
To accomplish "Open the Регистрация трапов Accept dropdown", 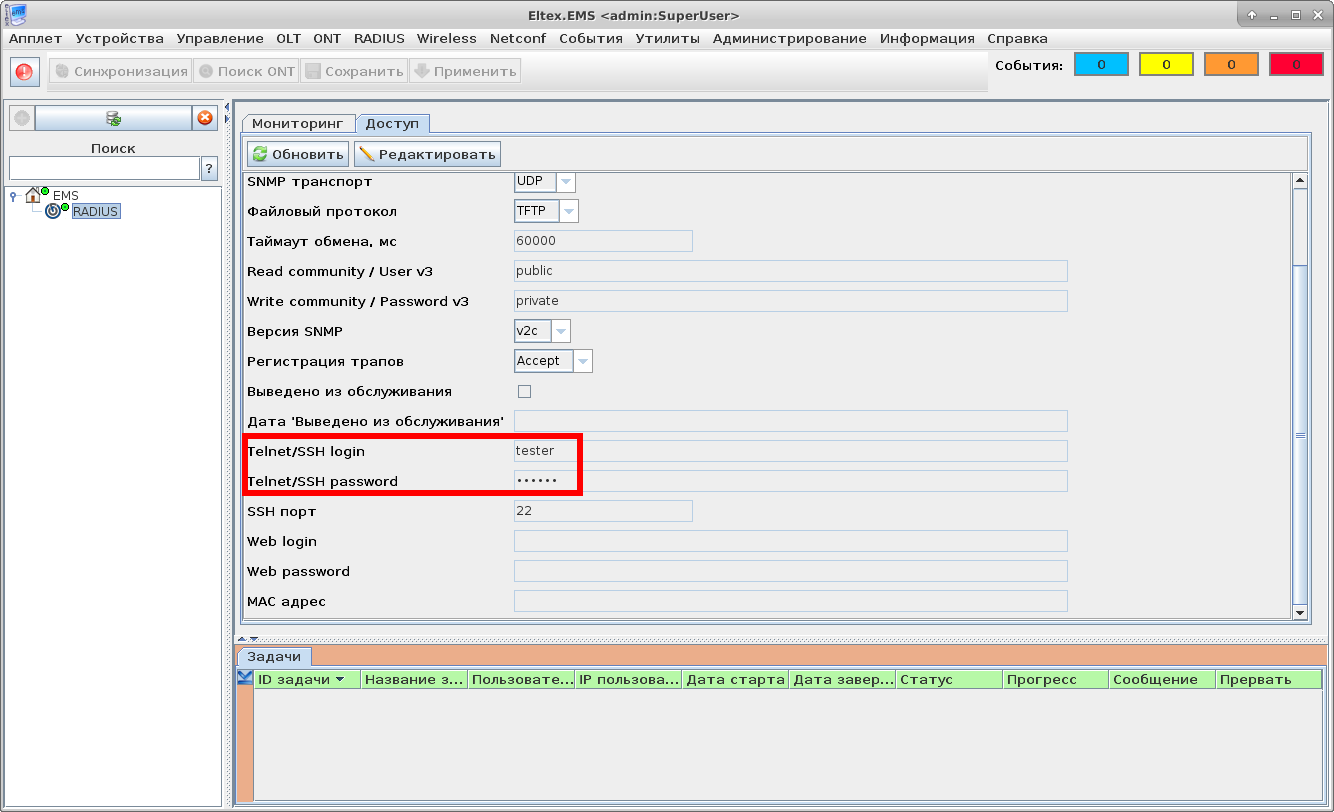I will point(583,361).
